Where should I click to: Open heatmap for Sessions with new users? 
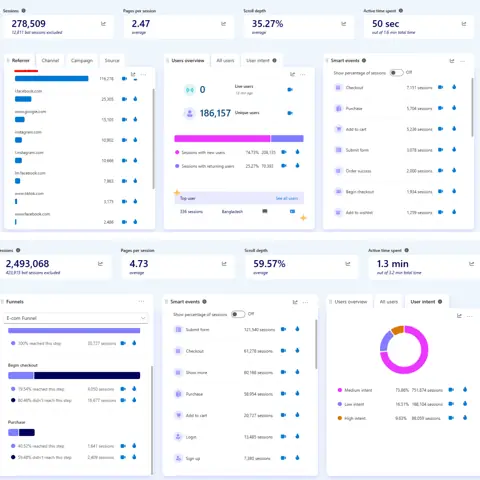[297, 152]
